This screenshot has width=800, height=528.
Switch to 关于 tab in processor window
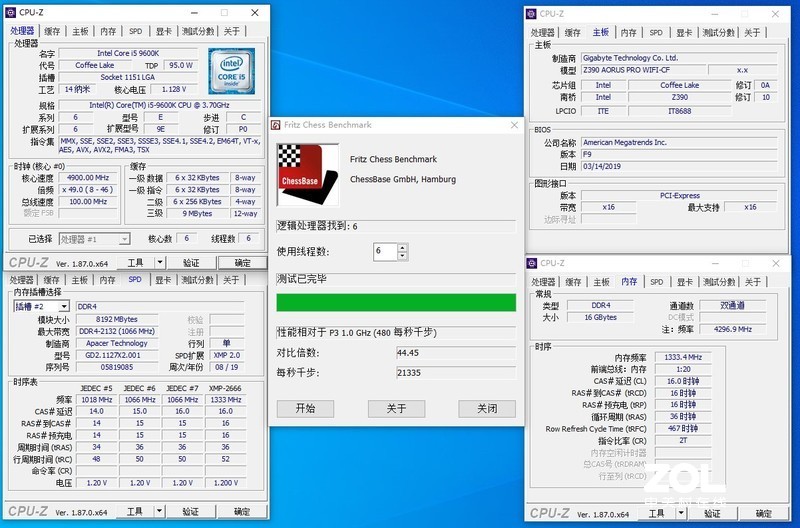[x=232, y=31]
